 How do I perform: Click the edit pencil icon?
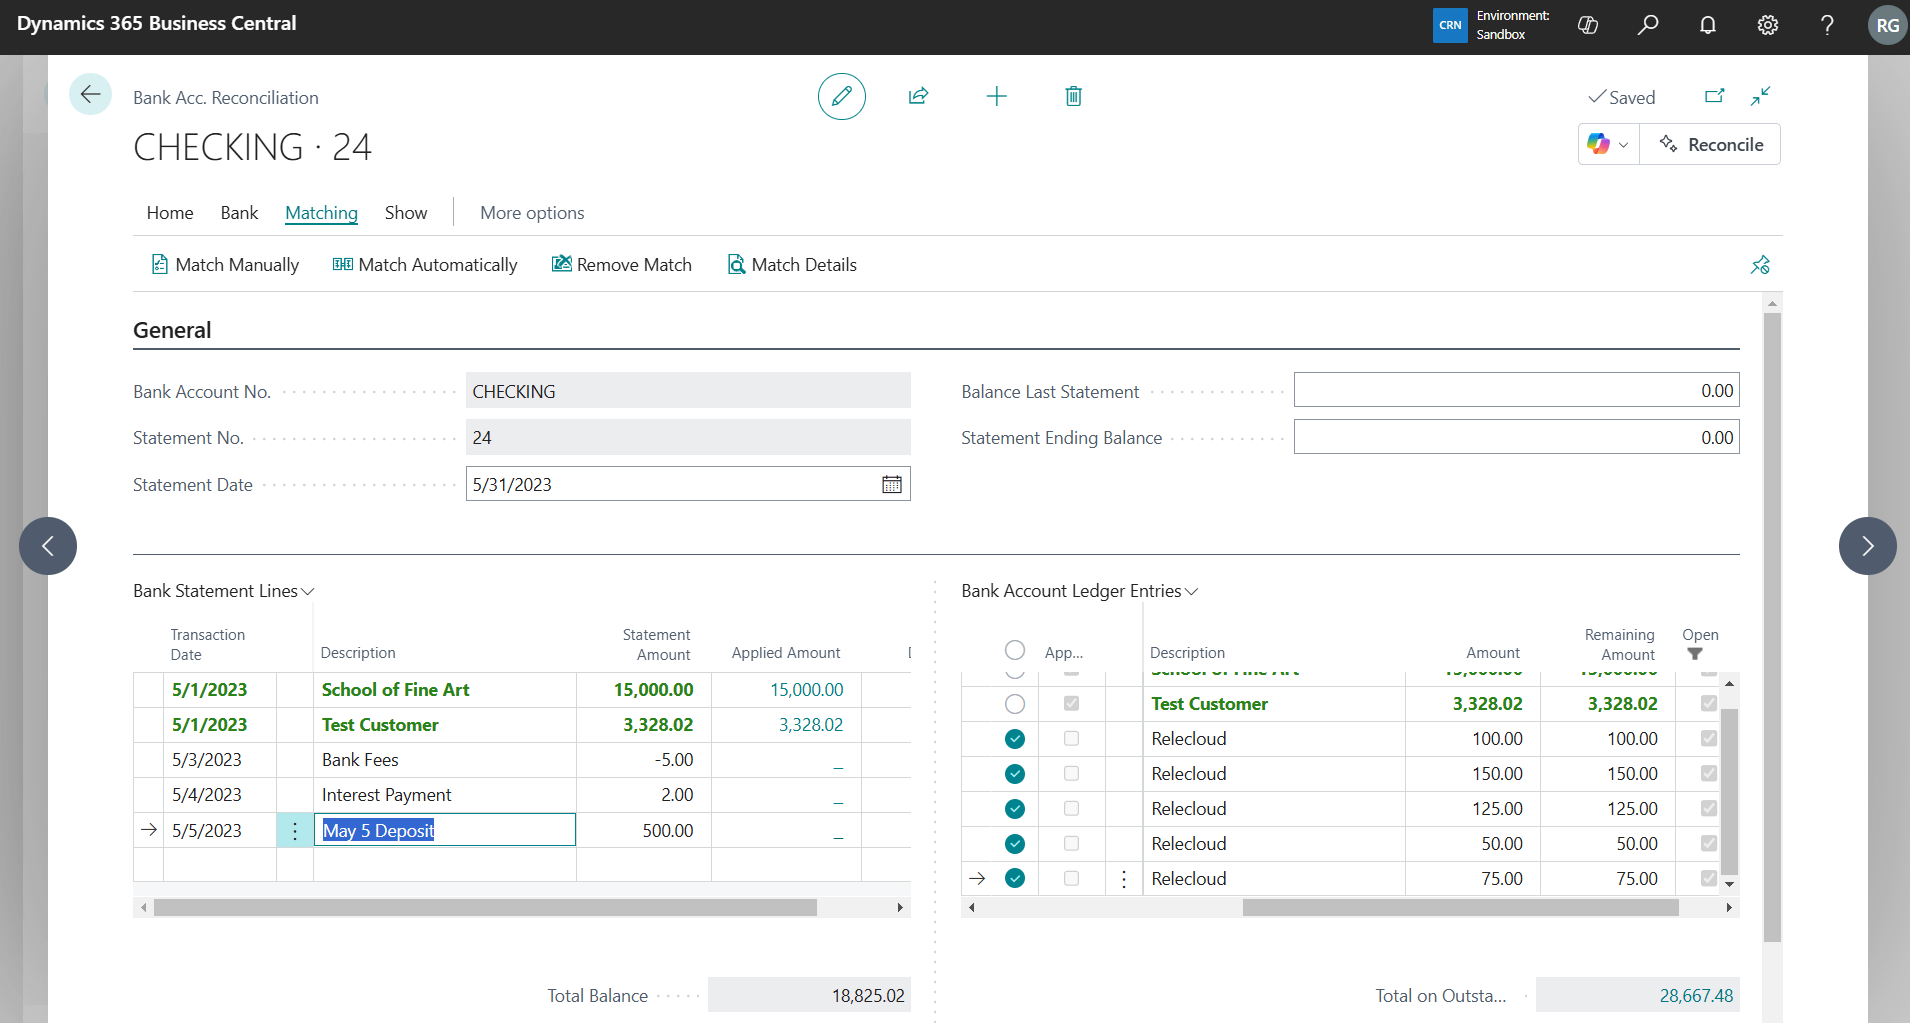[842, 96]
